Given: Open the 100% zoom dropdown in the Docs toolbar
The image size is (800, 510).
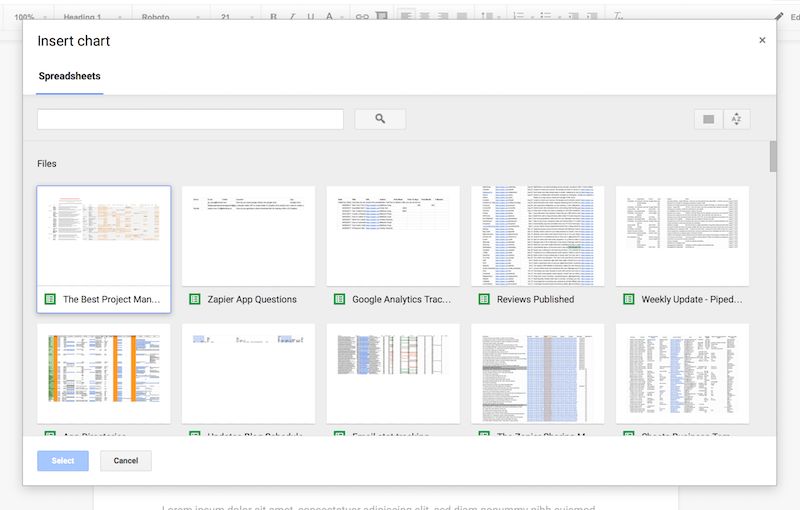Looking at the screenshot, I should (x=31, y=17).
